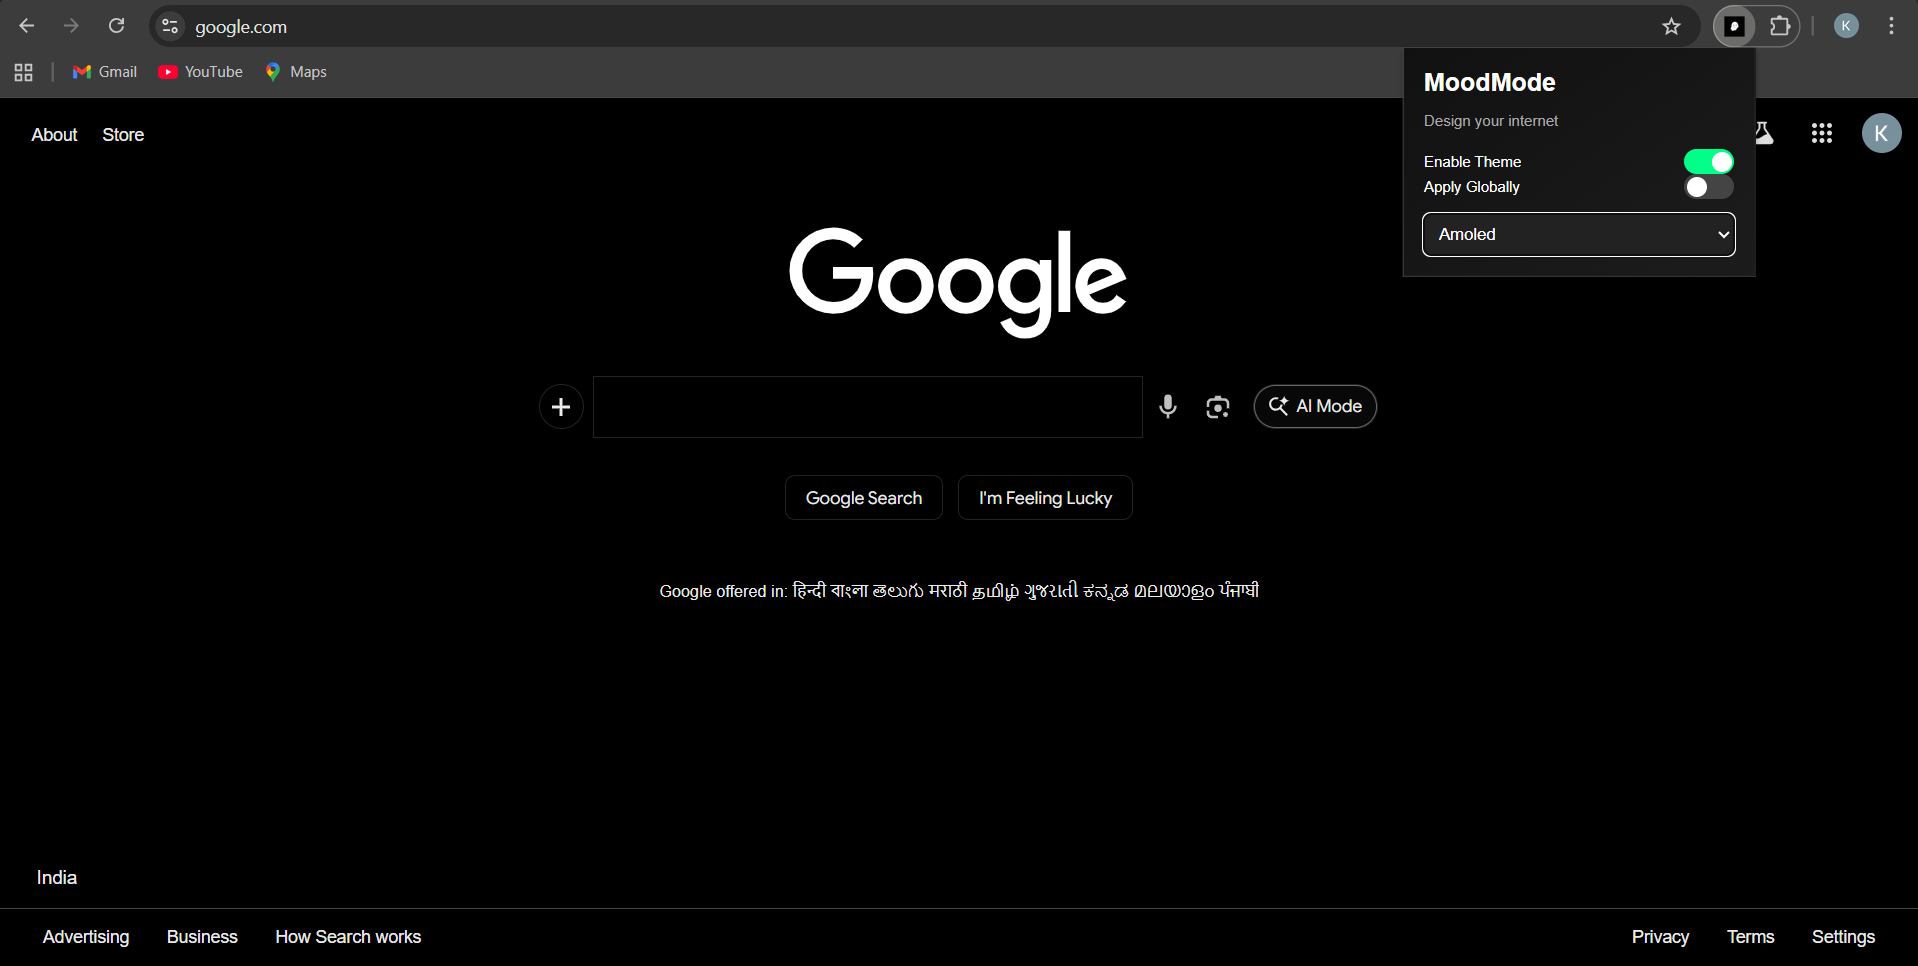Bookmark this page with the star icon

[x=1671, y=26]
